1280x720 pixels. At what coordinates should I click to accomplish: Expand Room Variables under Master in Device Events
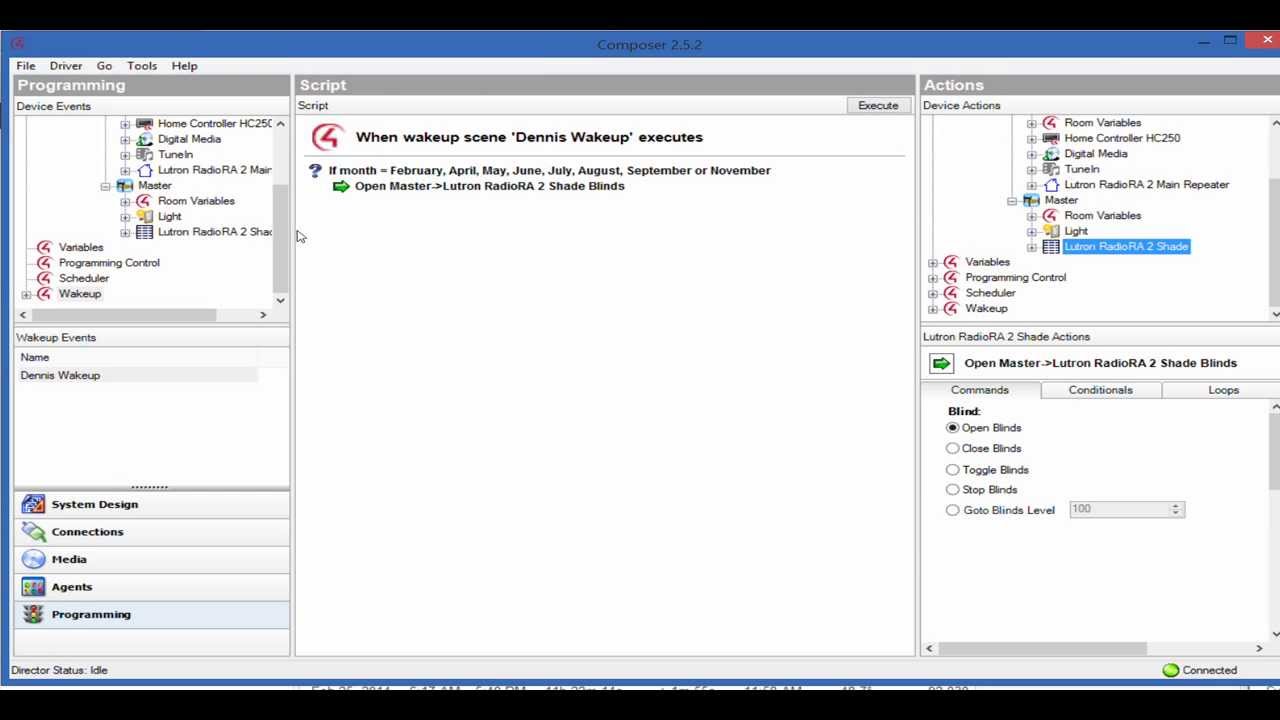tap(125, 201)
